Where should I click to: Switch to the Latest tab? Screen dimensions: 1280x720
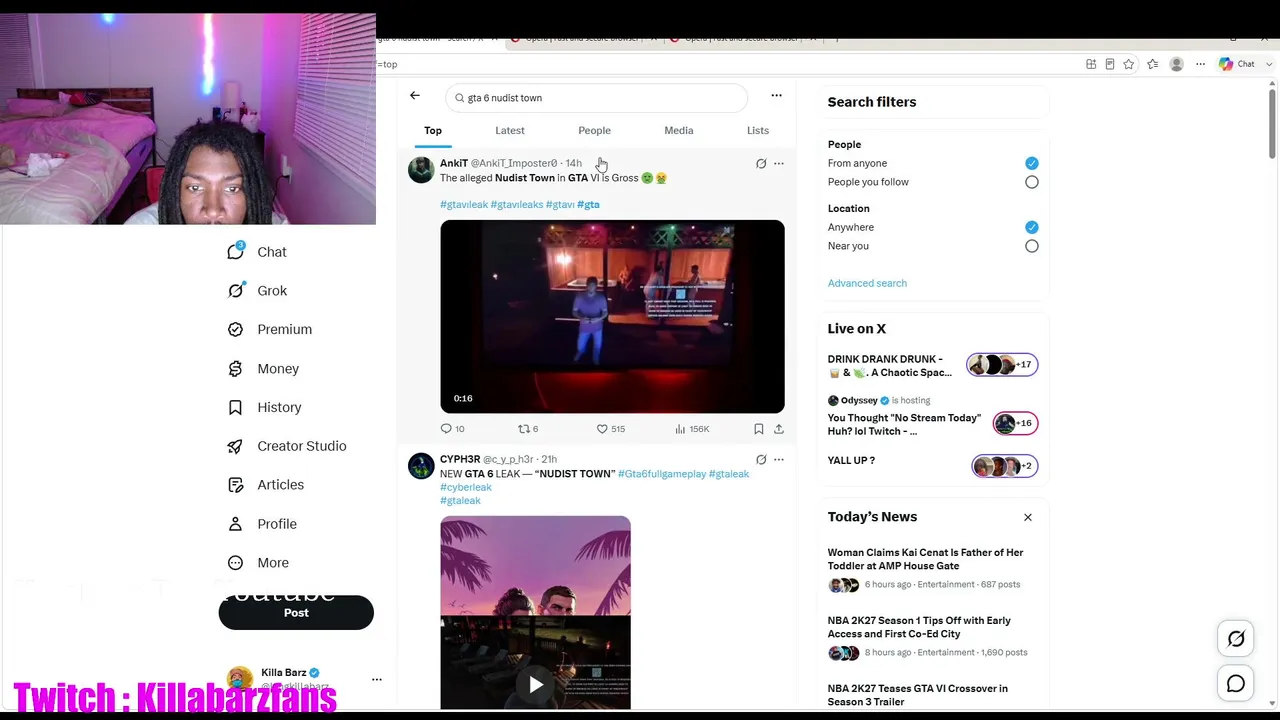point(510,130)
